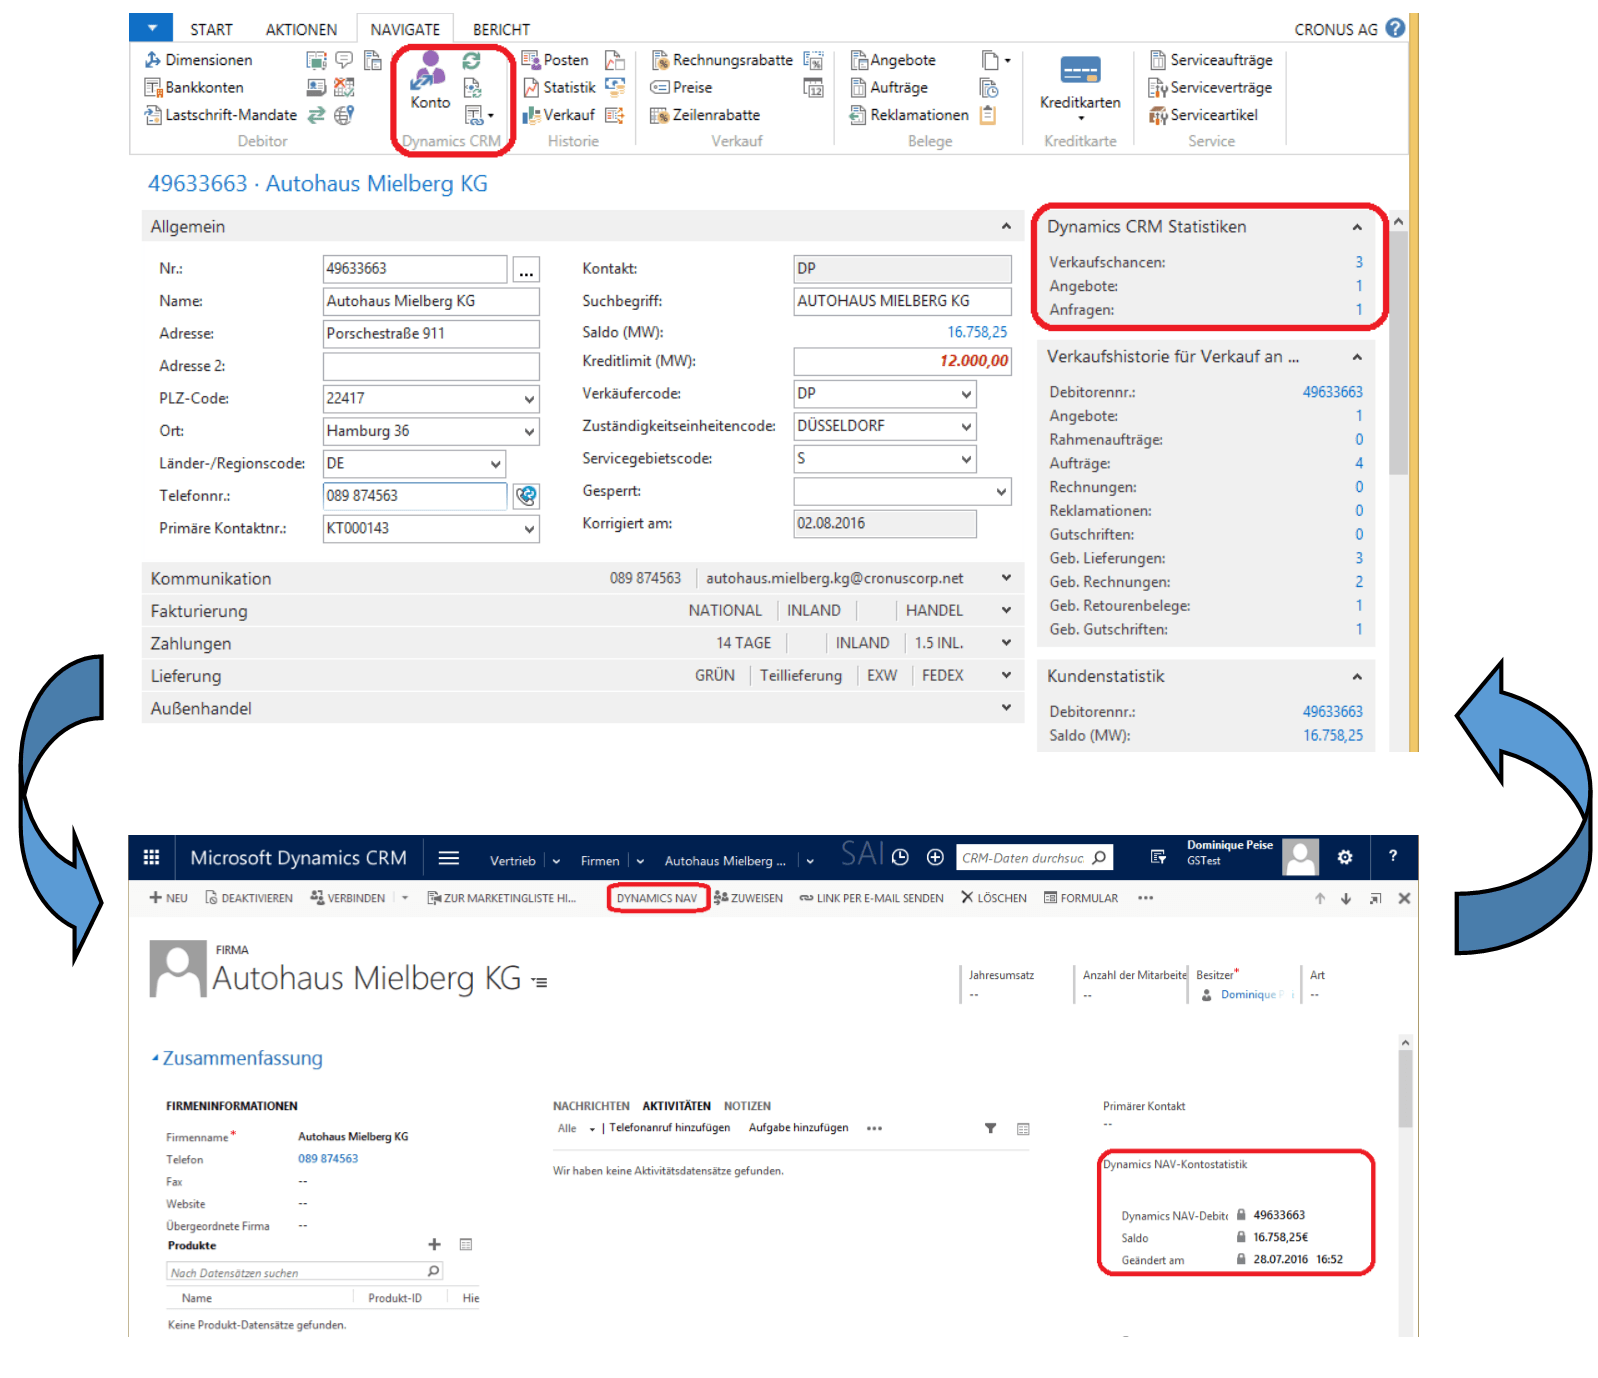Open Statistik in the Historie group
This screenshot has height=1378, width=1598.
559,87
